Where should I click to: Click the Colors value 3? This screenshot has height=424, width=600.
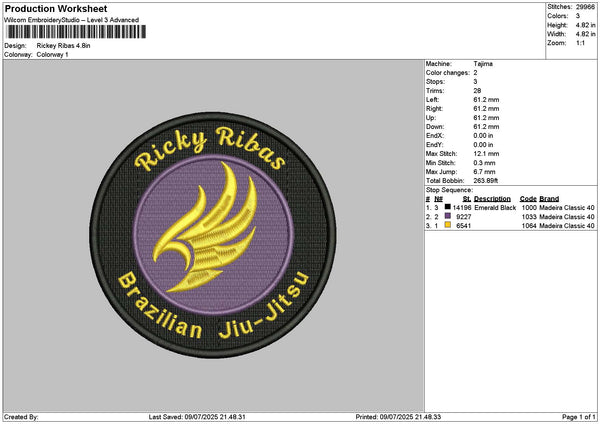577,16
